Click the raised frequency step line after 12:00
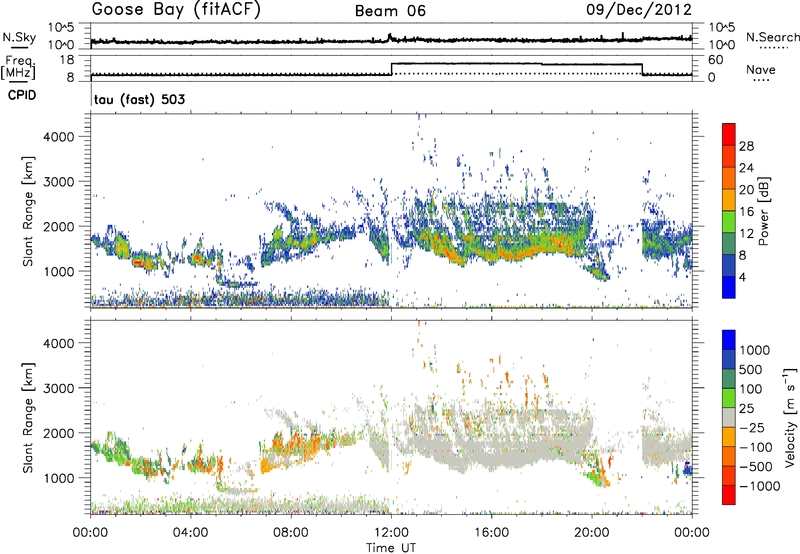The width and height of the screenshot is (800, 554). [516, 64]
